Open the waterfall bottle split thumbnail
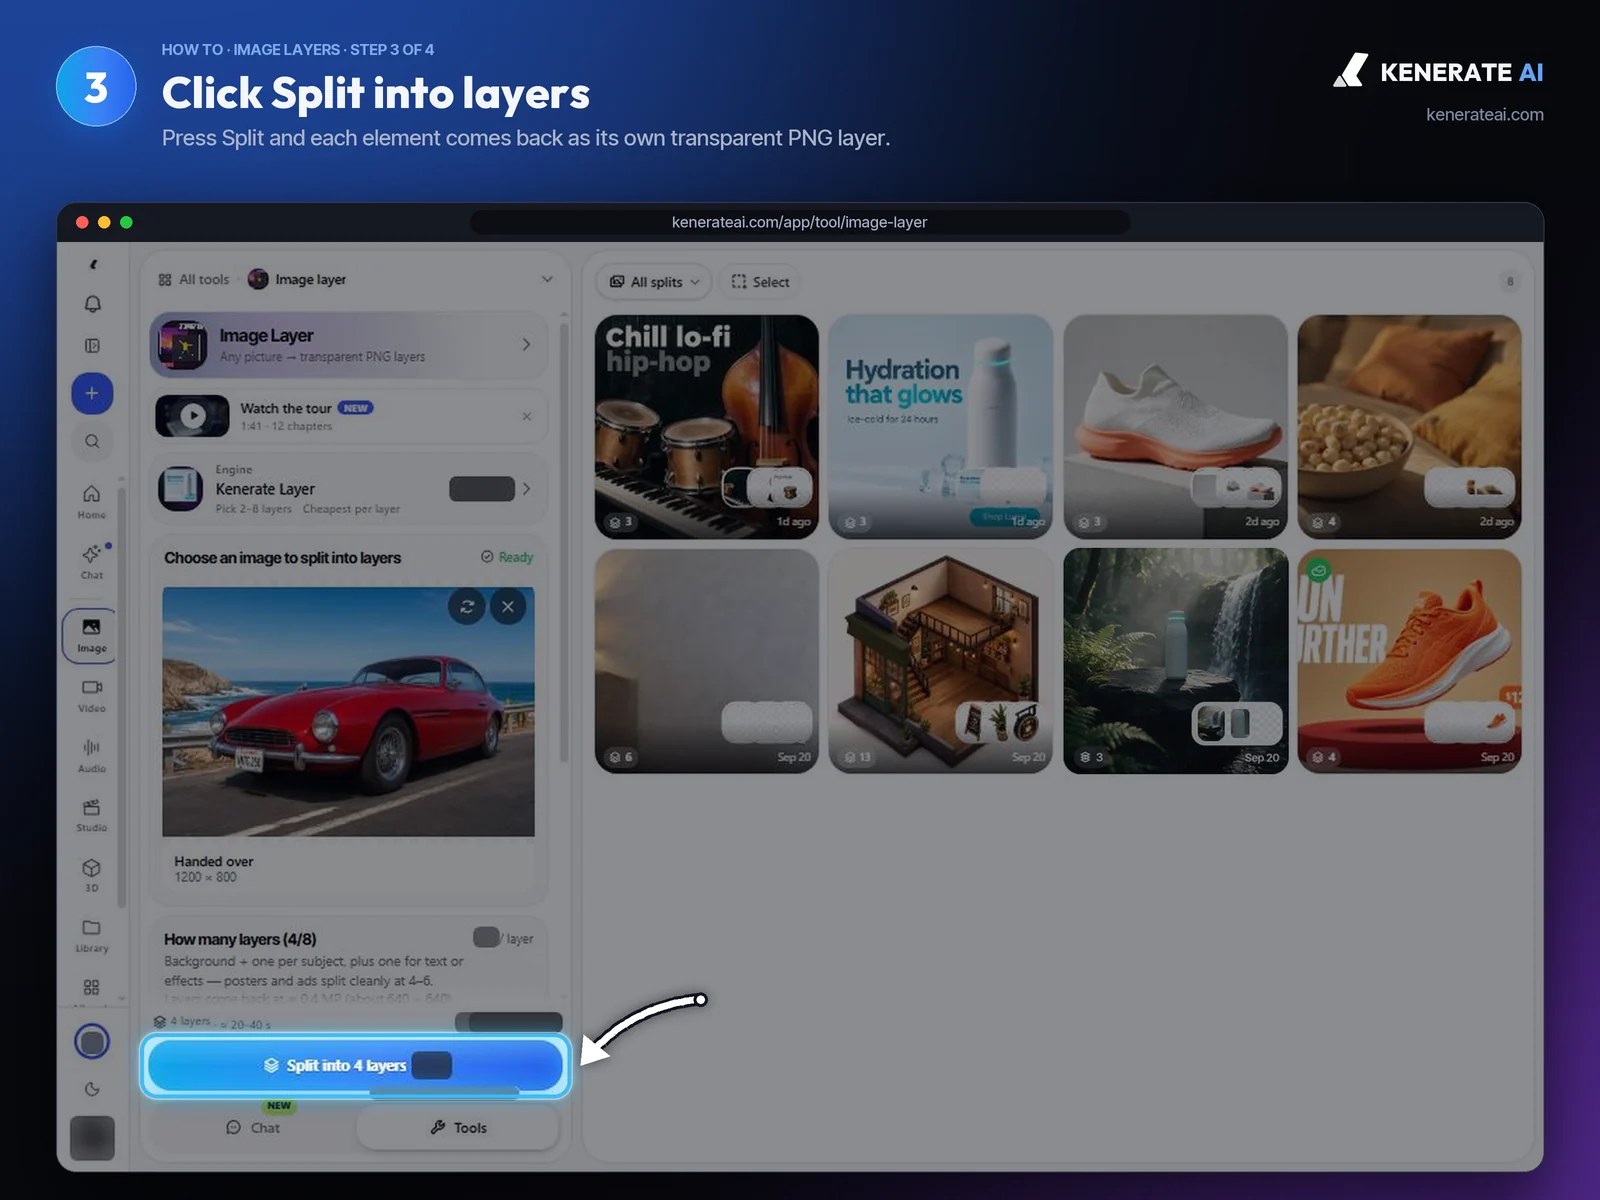Viewport: 1600px width, 1200px height. click(1175, 661)
